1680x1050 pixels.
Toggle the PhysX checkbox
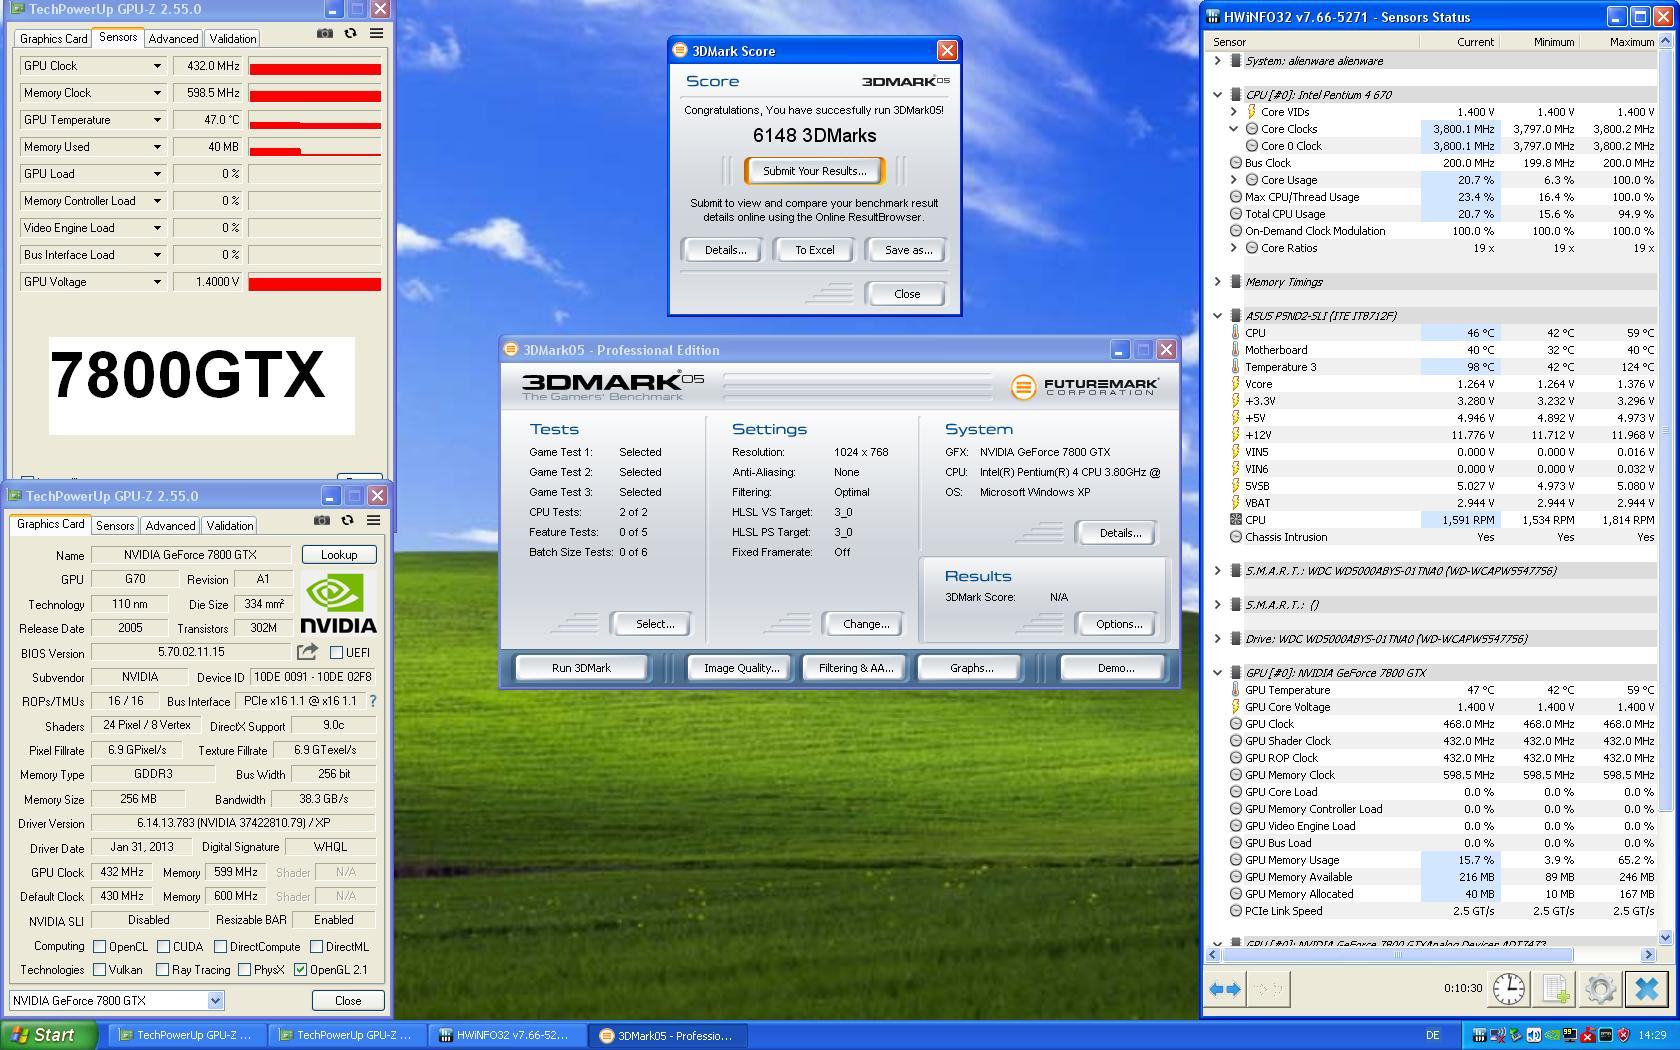click(x=244, y=969)
